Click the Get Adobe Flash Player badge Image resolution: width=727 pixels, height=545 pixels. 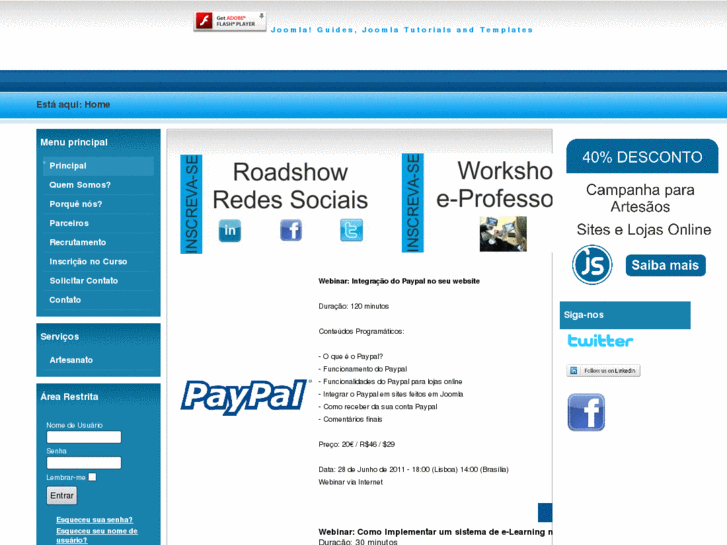(x=230, y=21)
